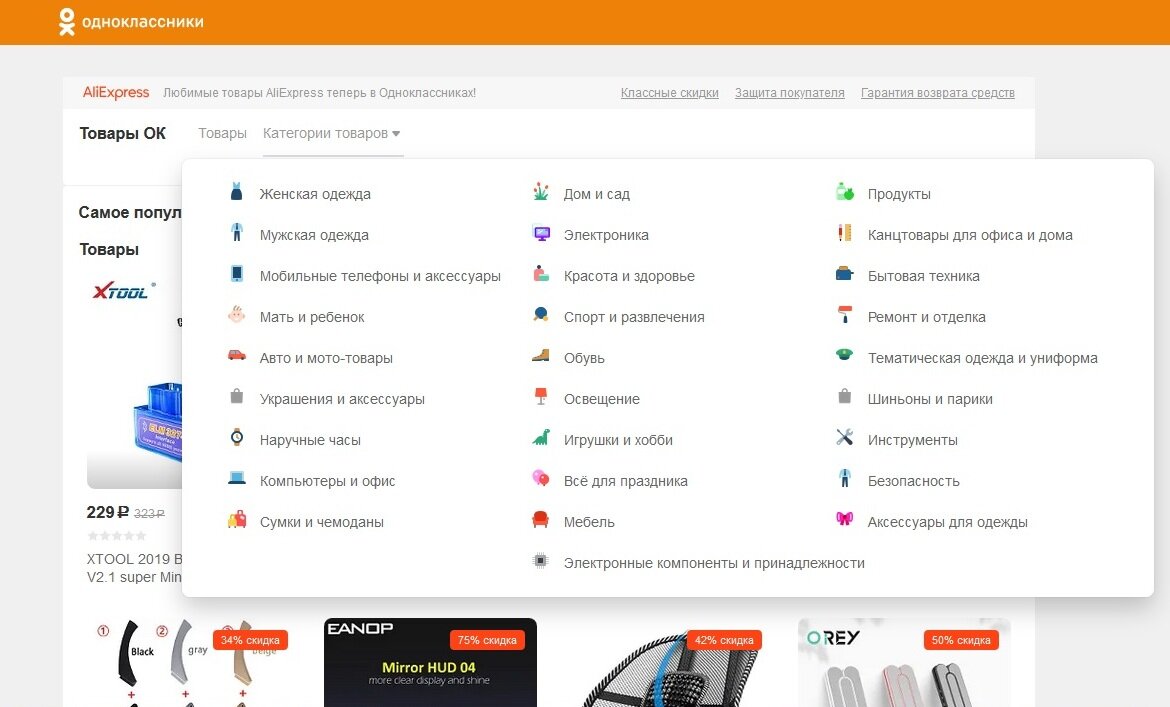Open the Гарантия возврата средств link
The width and height of the screenshot is (1170, 707).
click(x=938, y=93)
